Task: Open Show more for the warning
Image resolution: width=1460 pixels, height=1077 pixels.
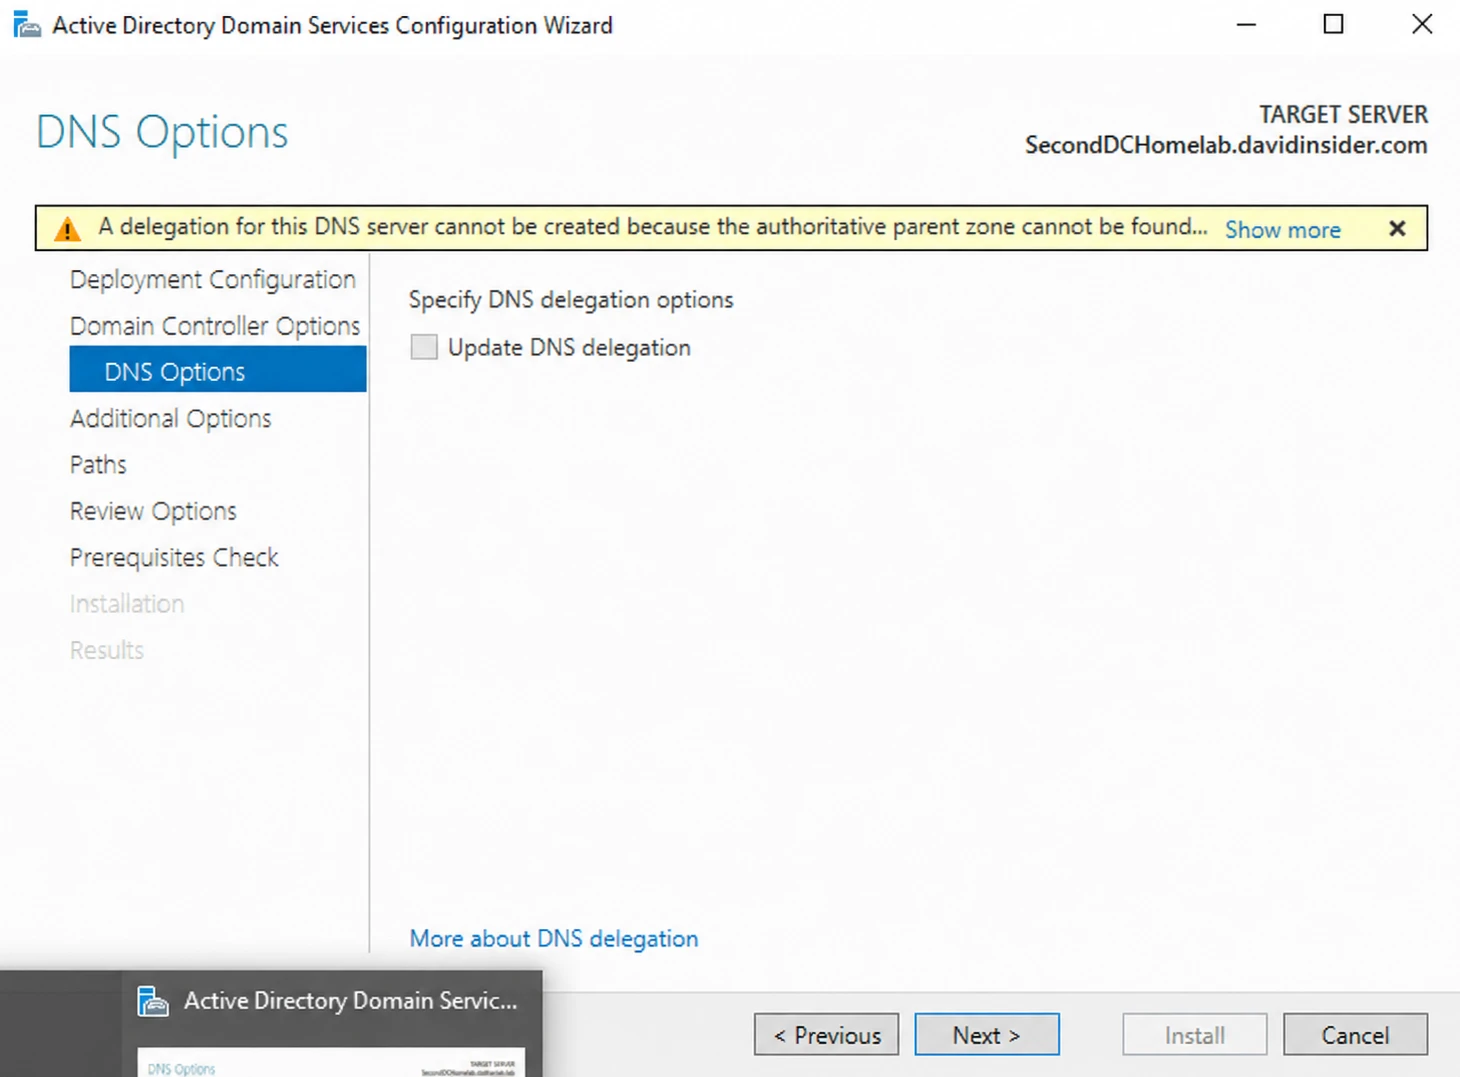Action: point(1282,229)
